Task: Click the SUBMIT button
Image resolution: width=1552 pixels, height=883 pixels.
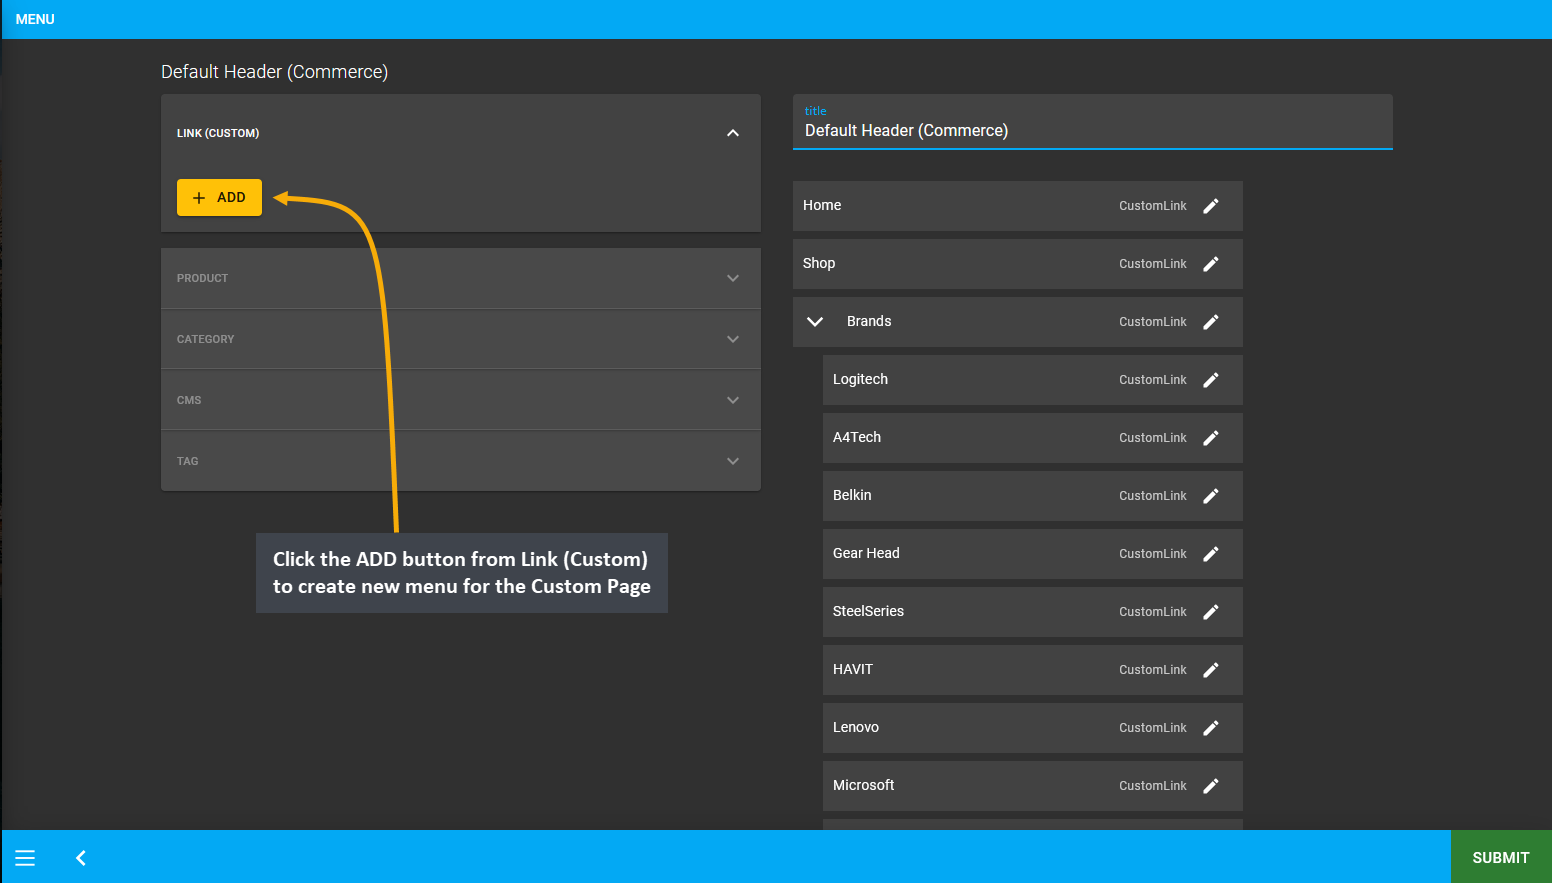Action: point(1501,857)
